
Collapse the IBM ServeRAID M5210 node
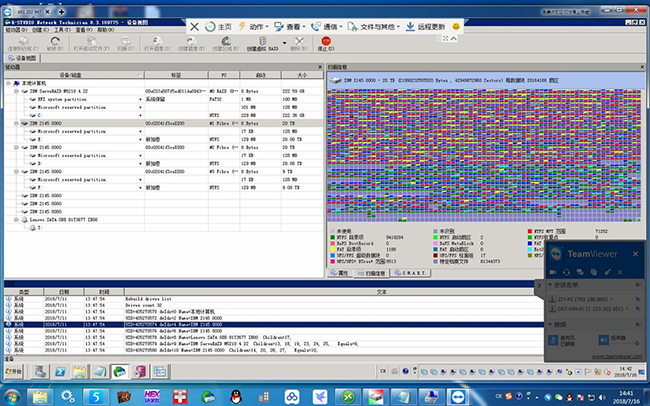[x=16, y=91]
